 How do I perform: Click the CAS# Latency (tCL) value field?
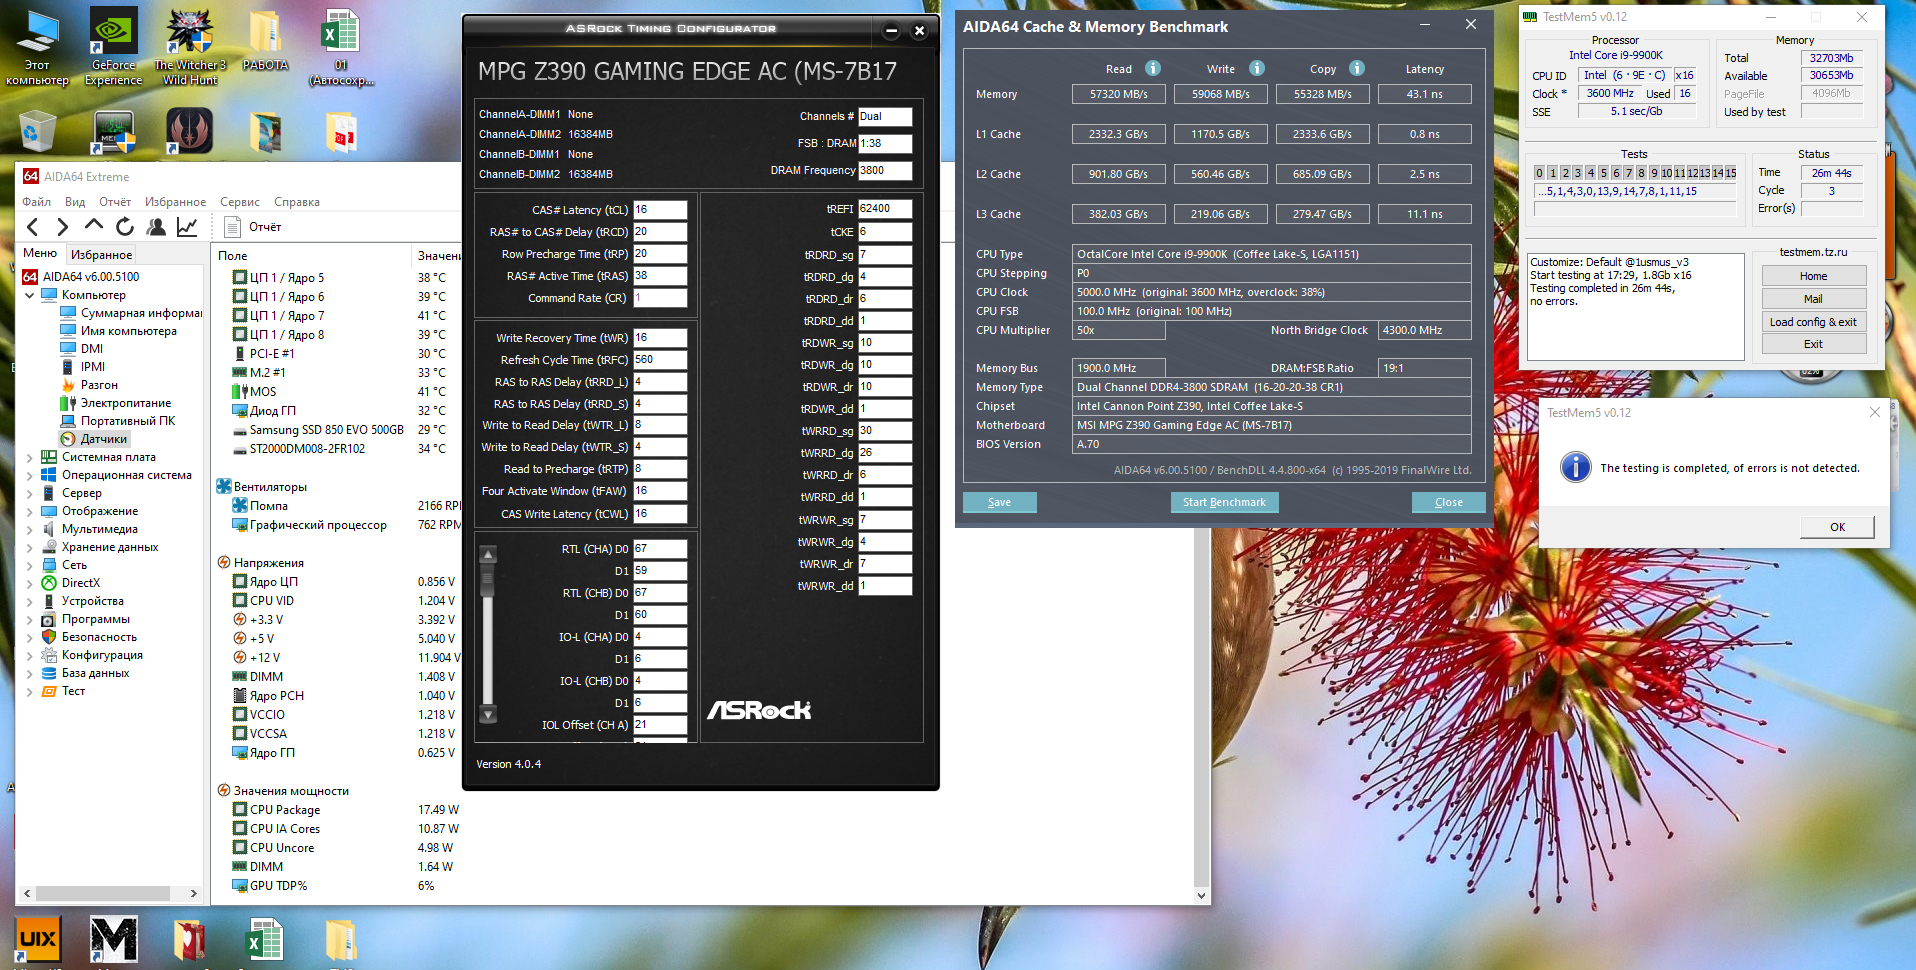click(x=660, y=210)
